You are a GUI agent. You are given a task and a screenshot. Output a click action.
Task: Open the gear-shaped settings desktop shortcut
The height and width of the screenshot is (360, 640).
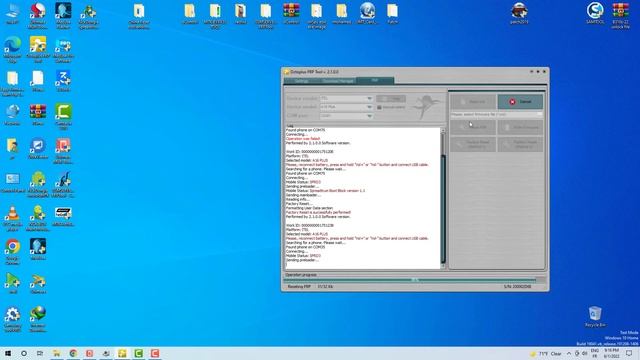pos(12,319)
